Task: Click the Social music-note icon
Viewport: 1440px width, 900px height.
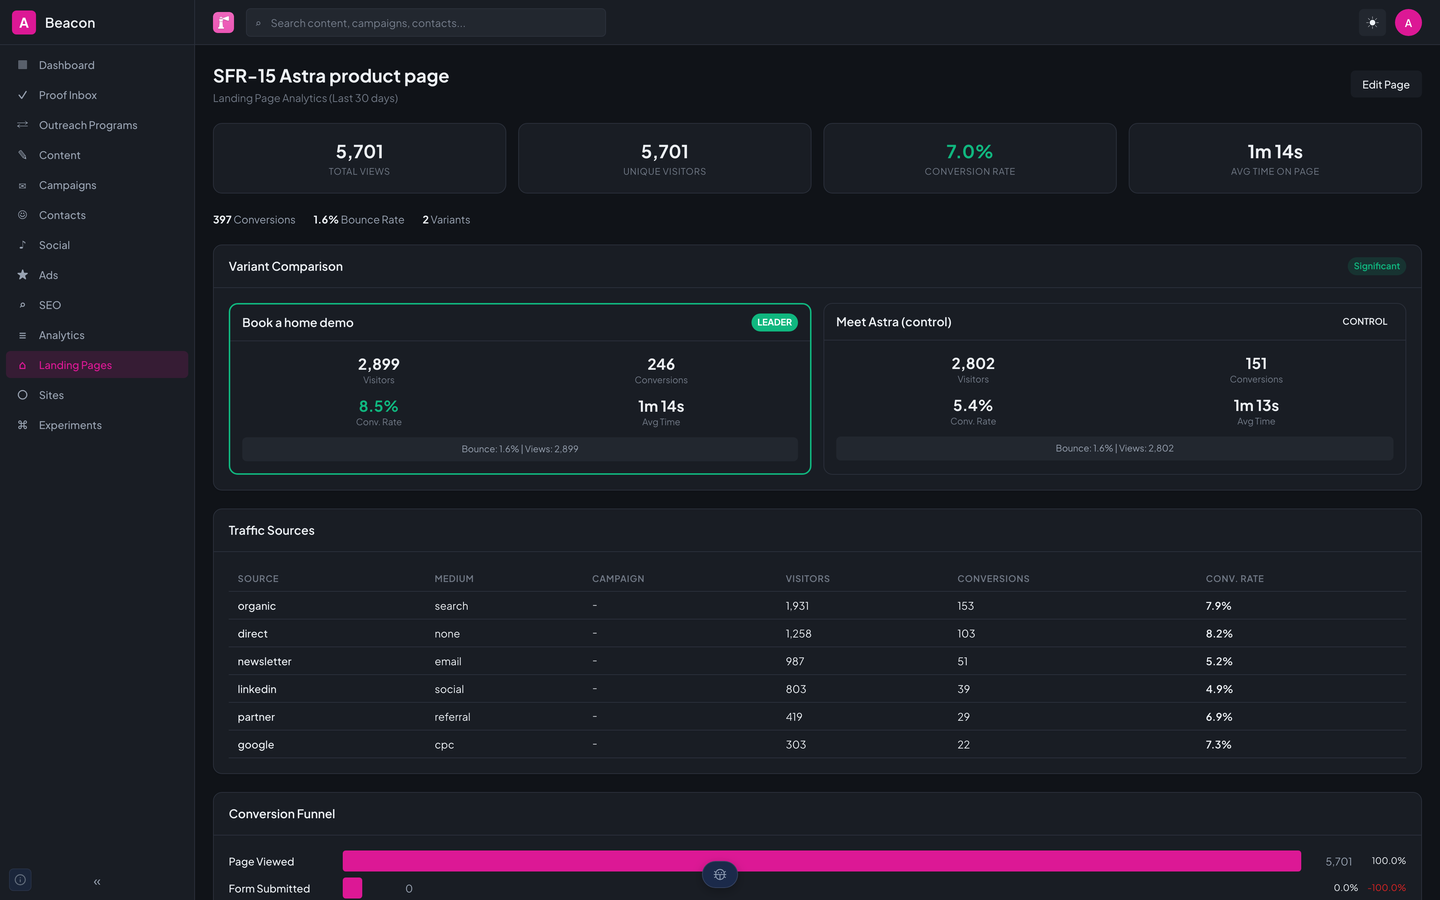Action: point(22,245)
